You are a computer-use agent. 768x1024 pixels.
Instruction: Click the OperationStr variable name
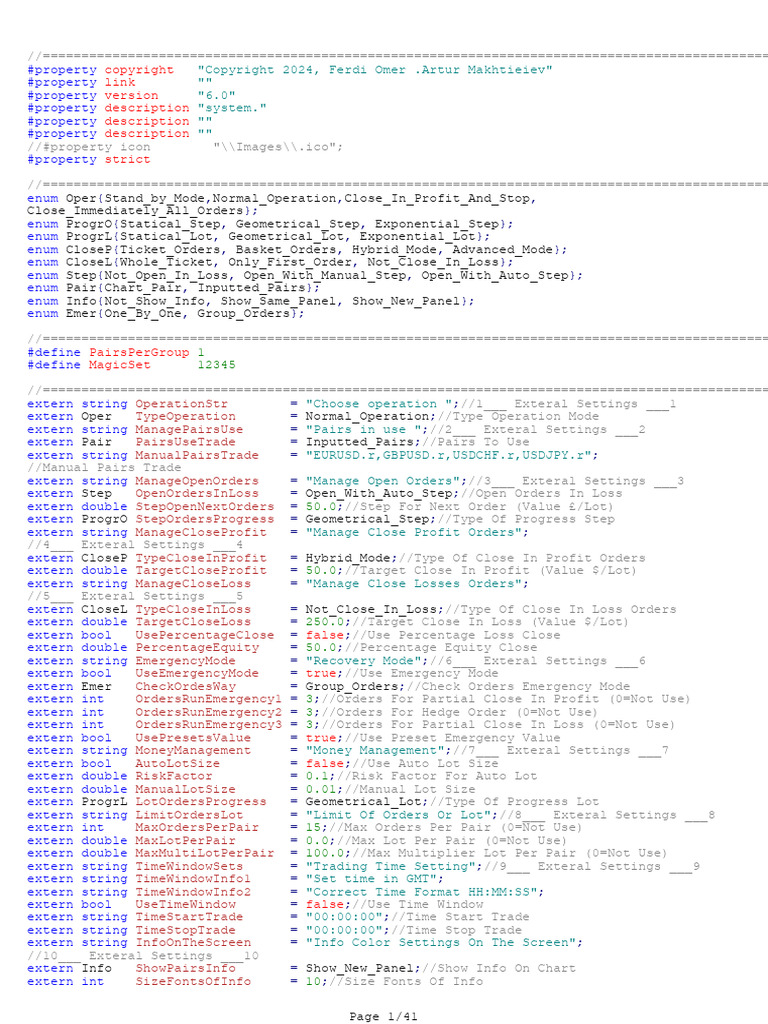(182, 404)
